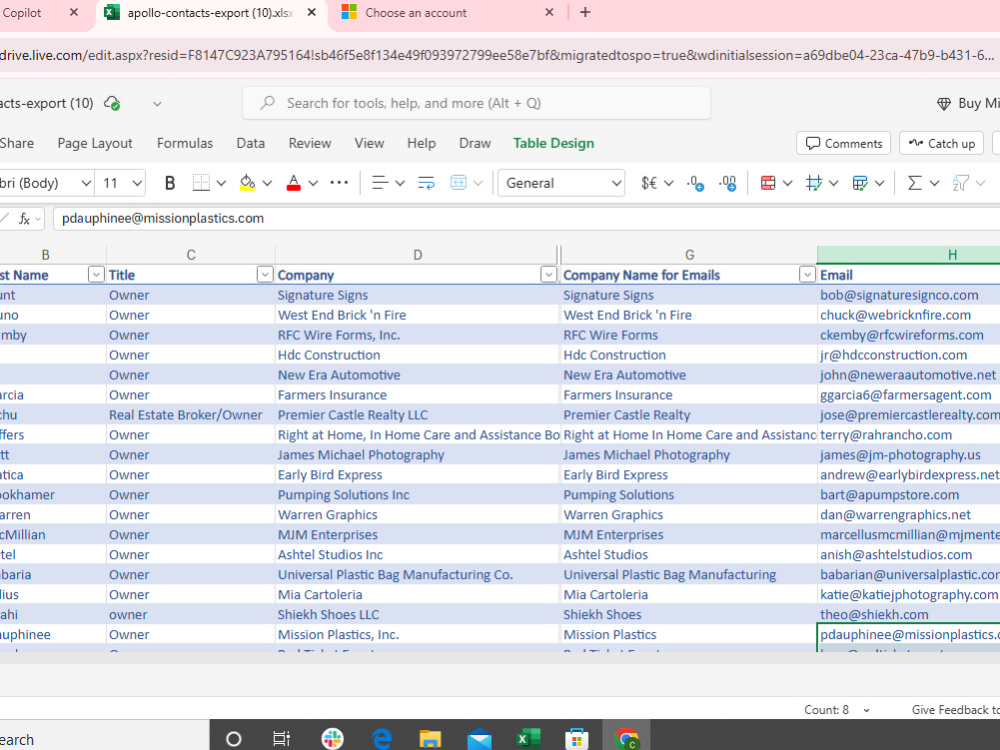Click the increase decimal icon

pyautogui.click(x=695, y=184)
